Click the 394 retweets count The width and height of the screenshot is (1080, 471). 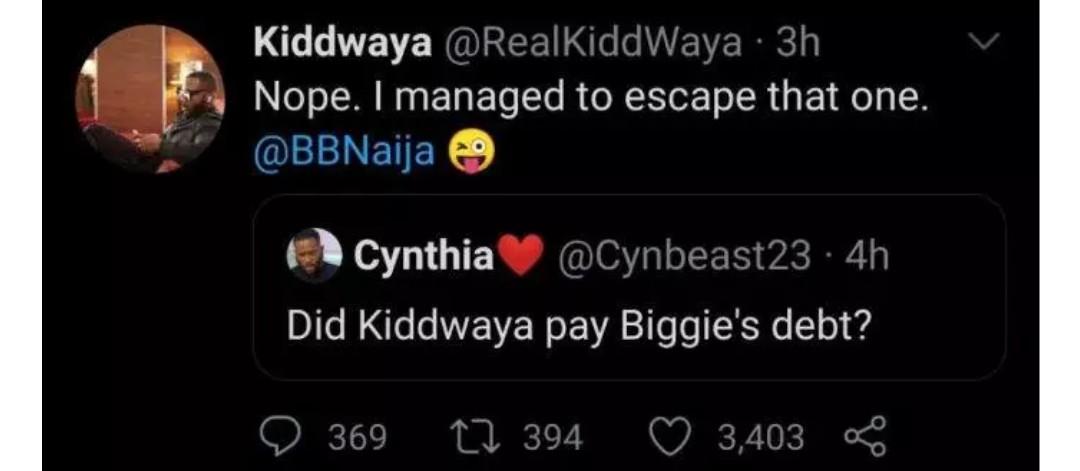[x=554, y=437]
